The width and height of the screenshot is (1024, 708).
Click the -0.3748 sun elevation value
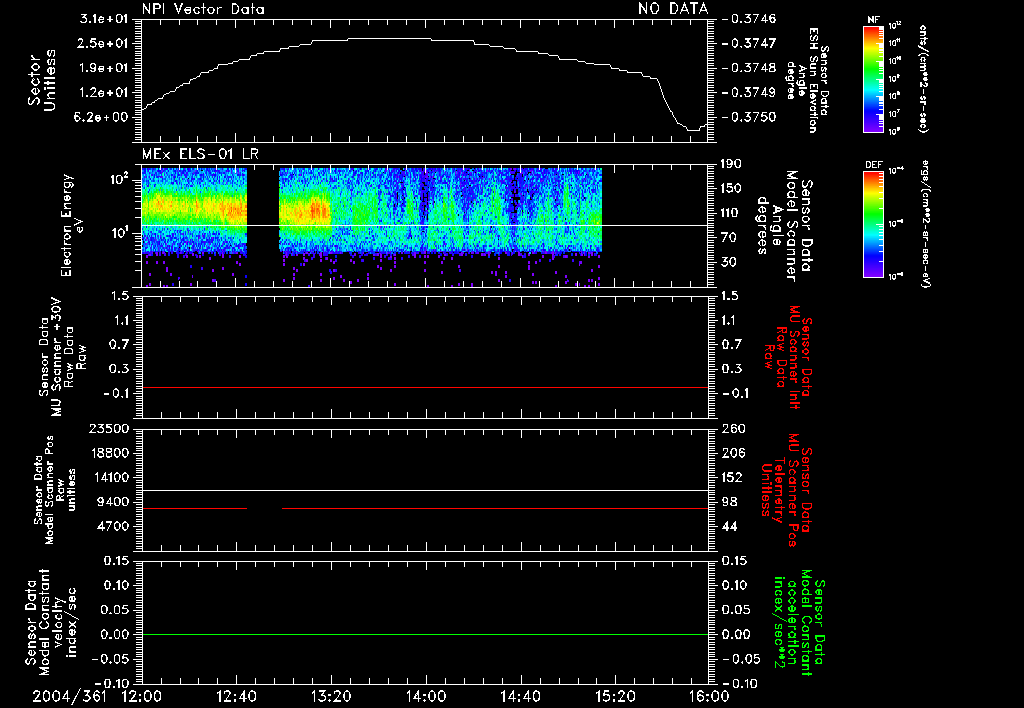pyautogui.click(x=749, y=68)
